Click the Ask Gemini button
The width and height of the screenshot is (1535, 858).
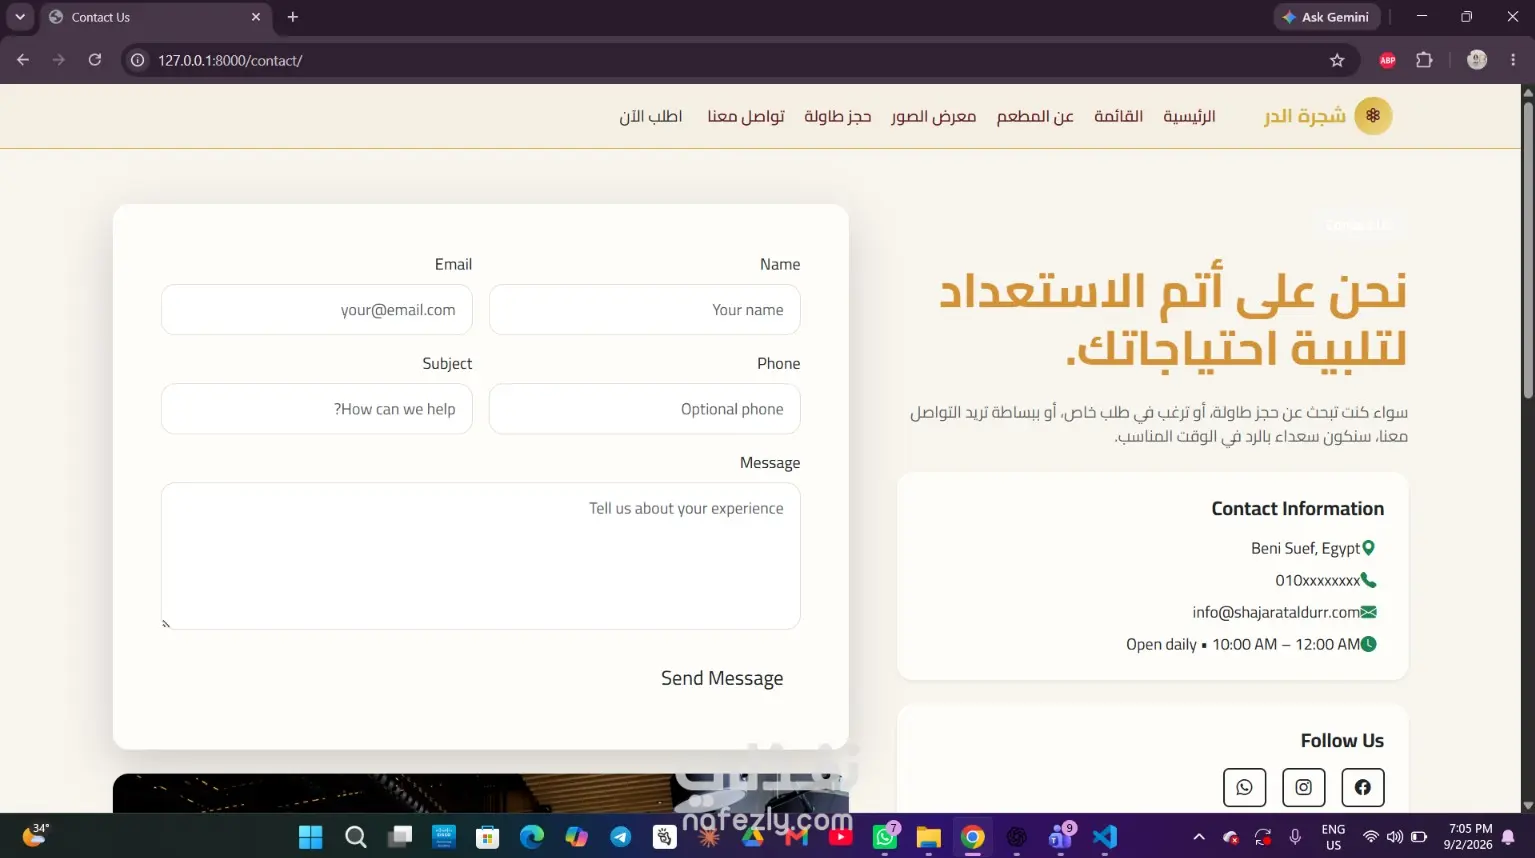click(1327, 17)
